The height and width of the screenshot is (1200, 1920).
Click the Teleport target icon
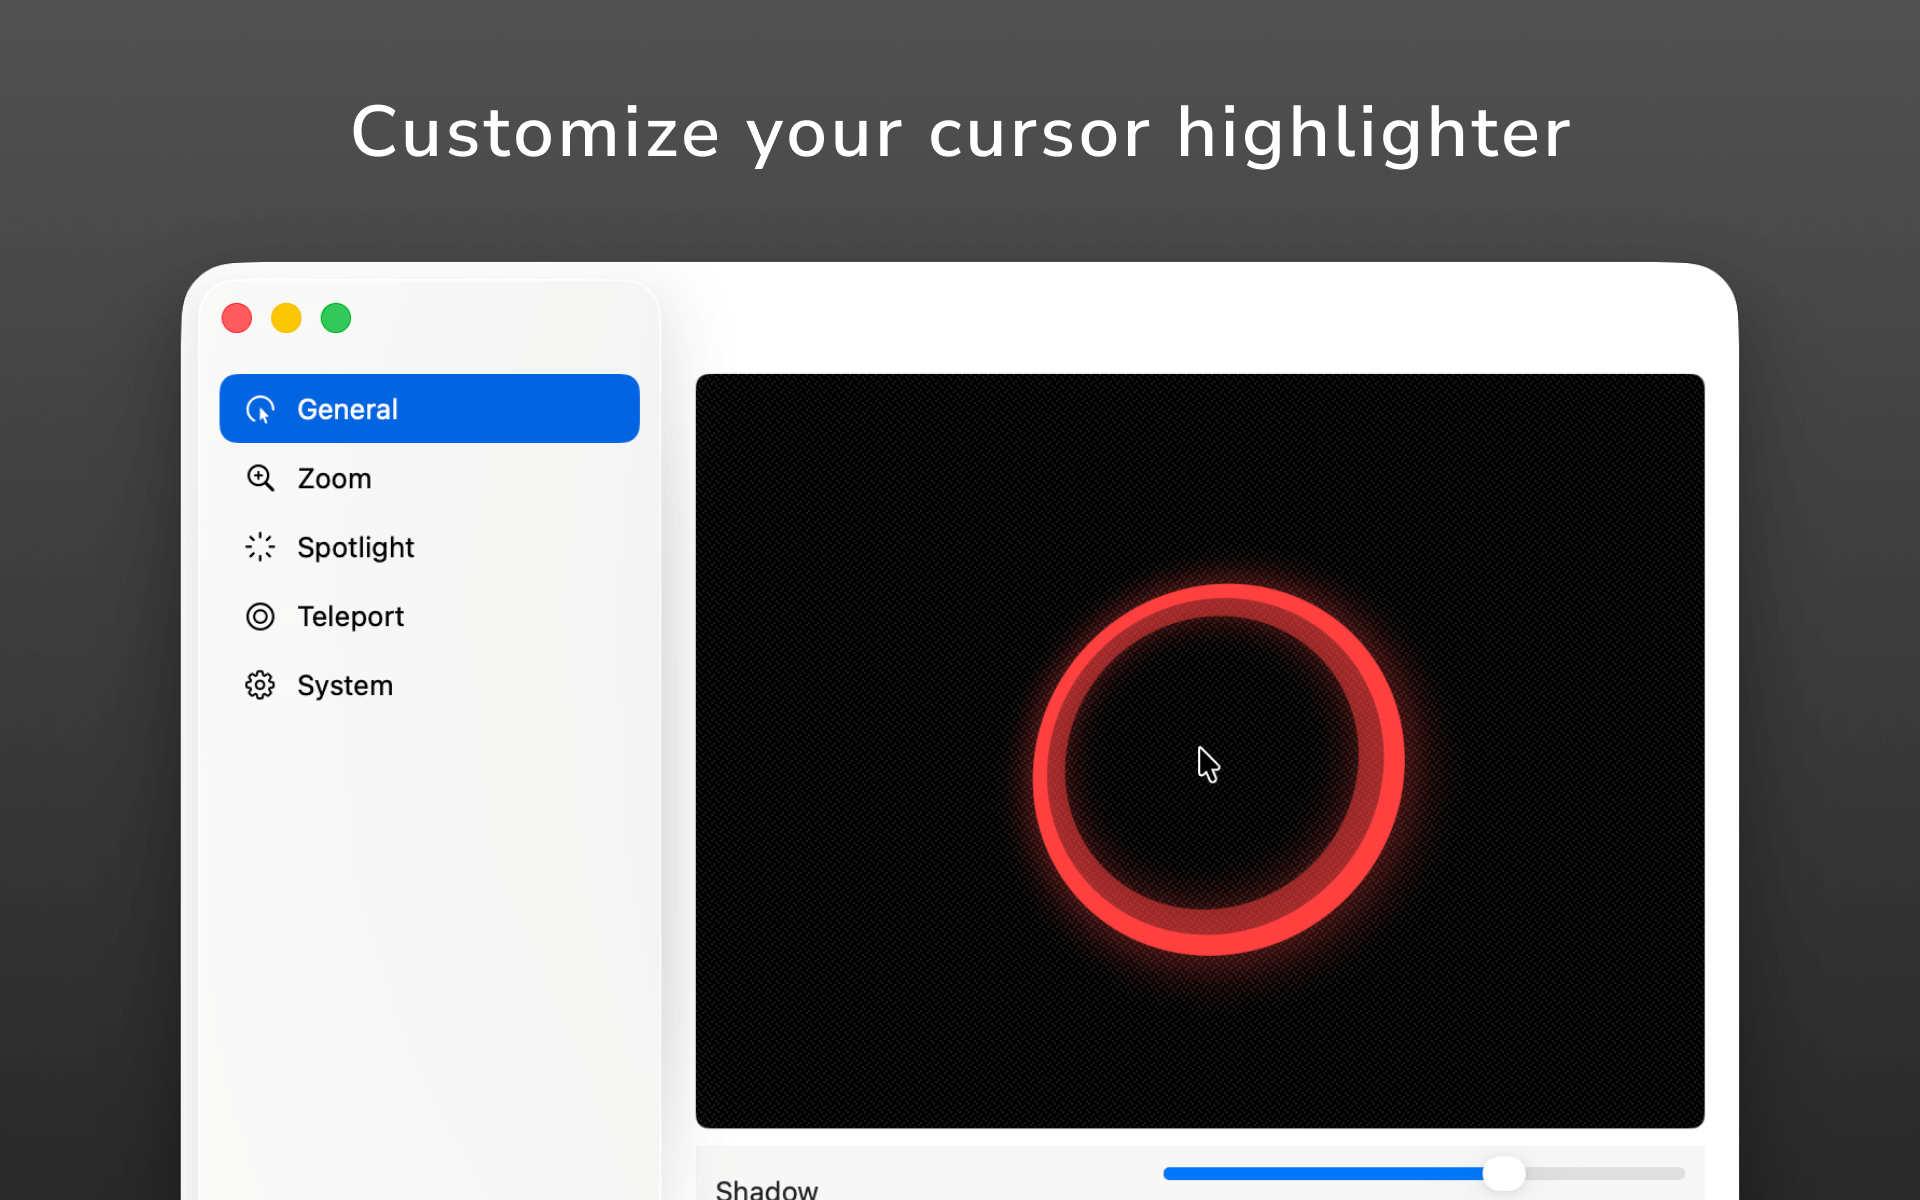[260, 616]
